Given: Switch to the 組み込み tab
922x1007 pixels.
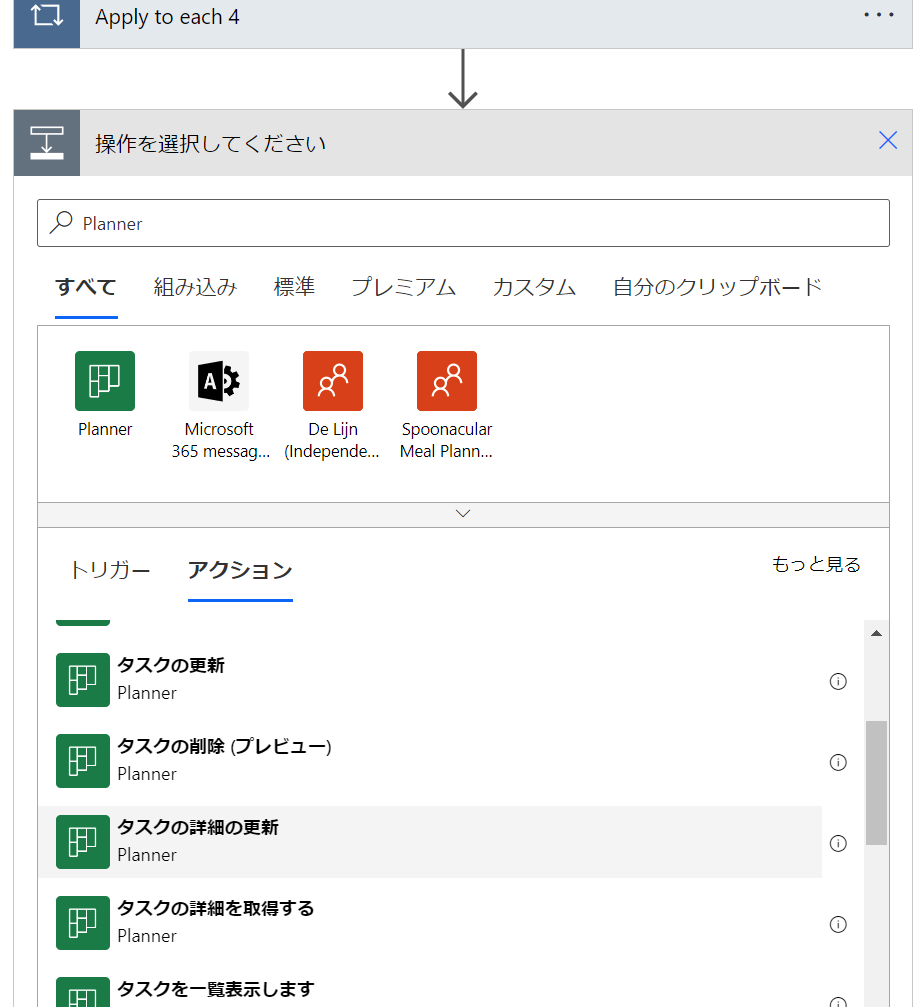Looking at the screenshot, I should [195, 287].
